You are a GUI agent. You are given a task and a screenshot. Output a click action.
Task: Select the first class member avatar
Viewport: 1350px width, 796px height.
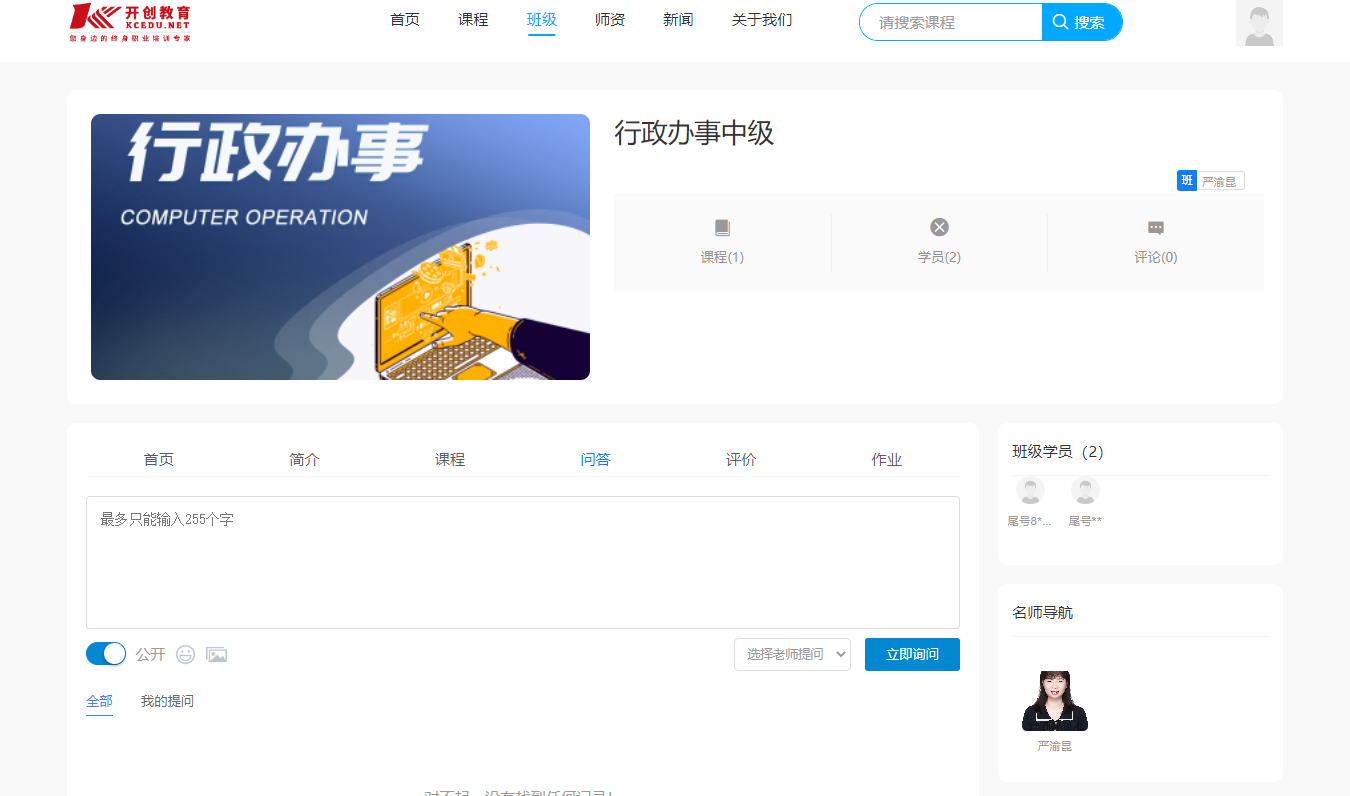[1030, 491]
